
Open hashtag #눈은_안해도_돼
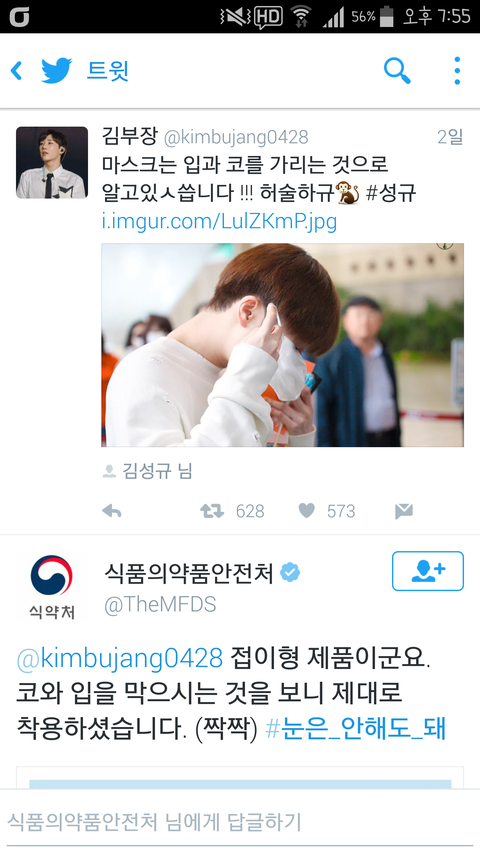coord(355,728)
